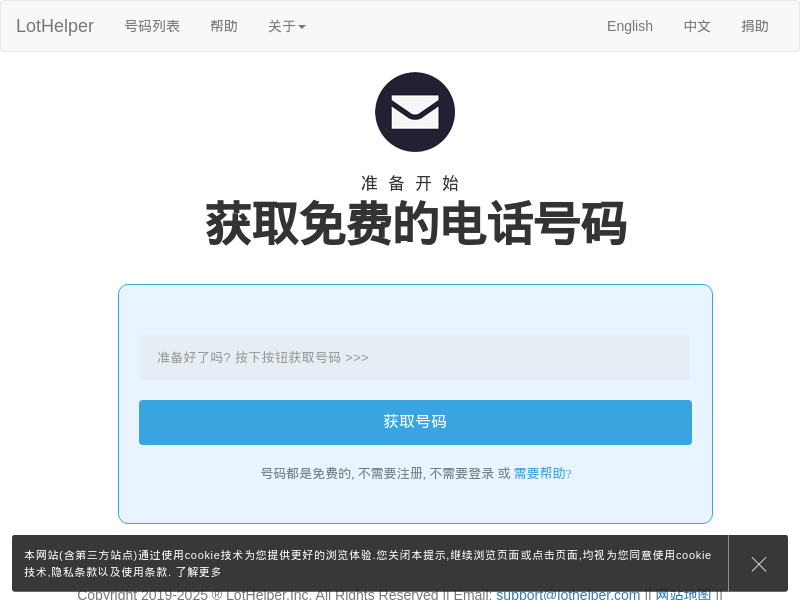800x600 pixels.
Task: Click the caret arrow beside 关于
Action: (302, 27)
